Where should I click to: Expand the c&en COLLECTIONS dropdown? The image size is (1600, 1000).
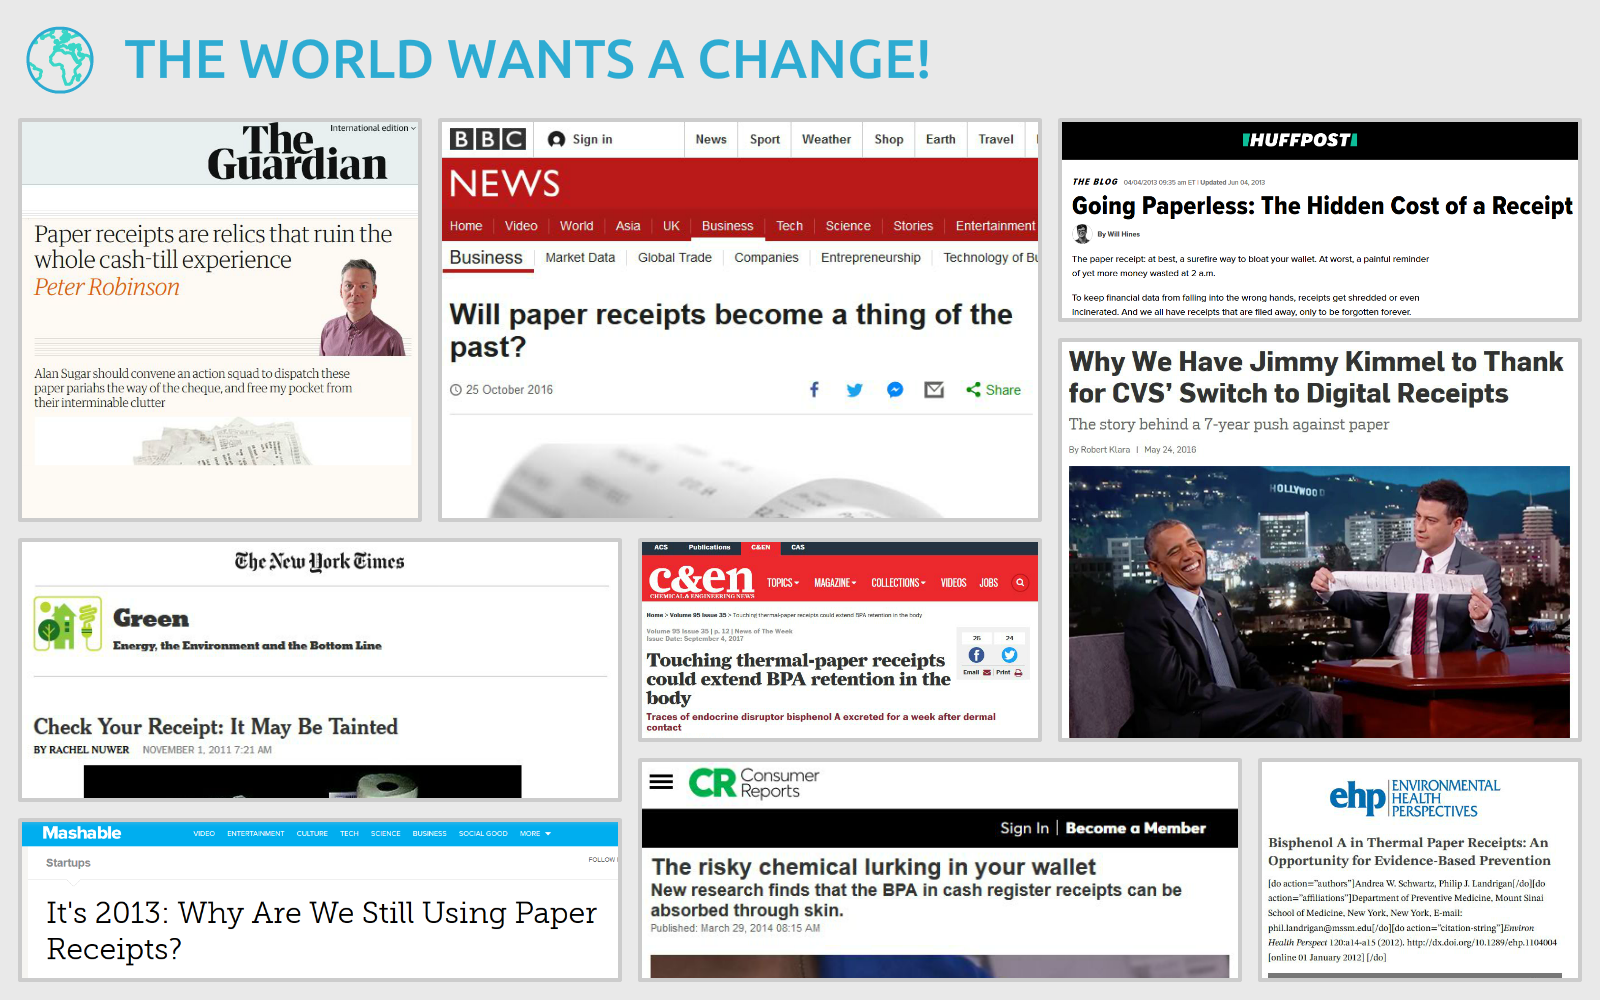pos(898,583)
